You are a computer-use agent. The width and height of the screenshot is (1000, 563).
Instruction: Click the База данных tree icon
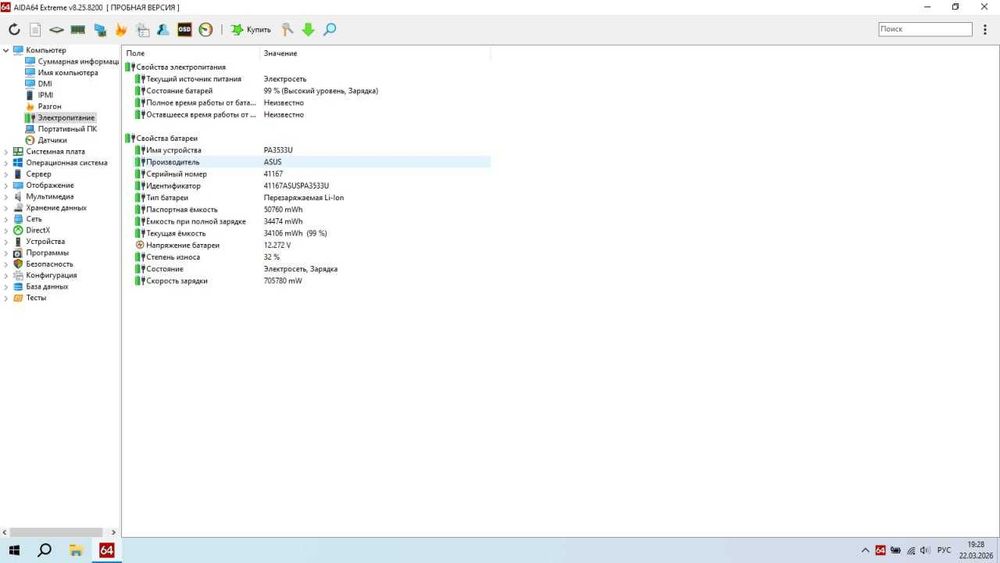18,286
